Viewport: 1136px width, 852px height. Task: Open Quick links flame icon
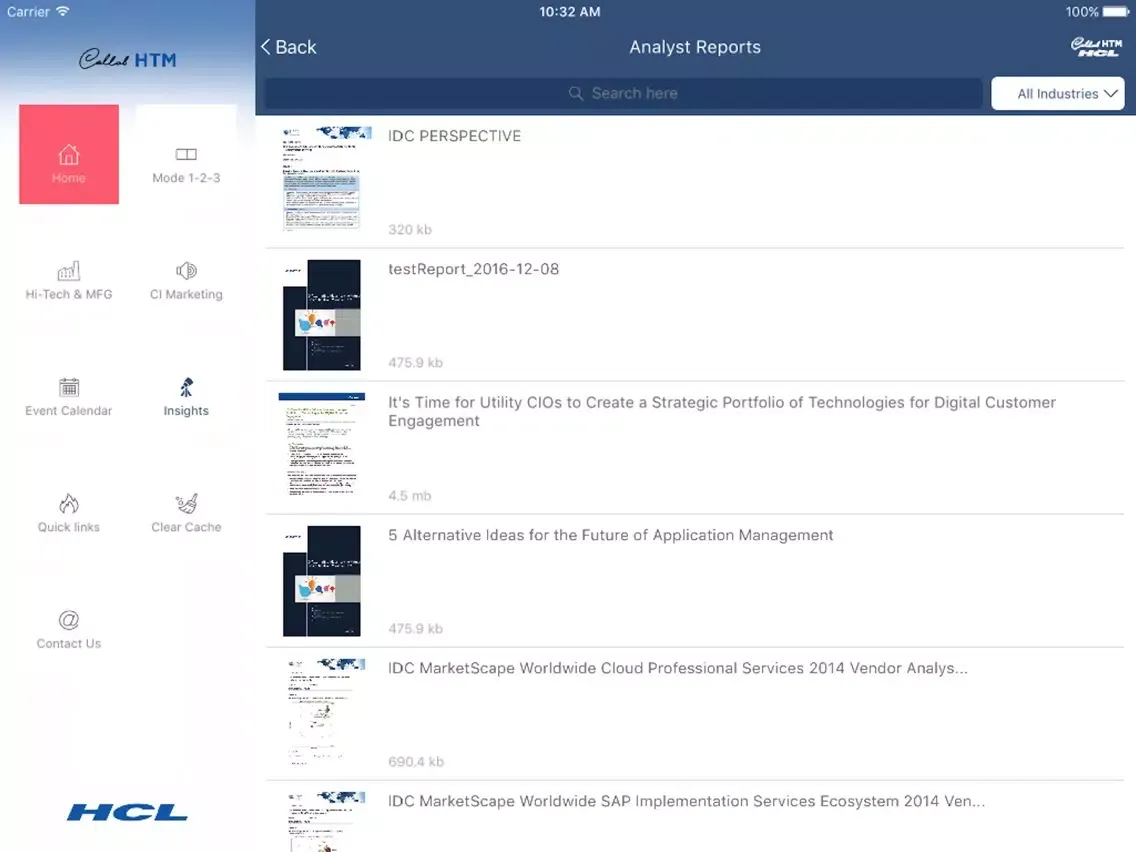click(69, 504)
